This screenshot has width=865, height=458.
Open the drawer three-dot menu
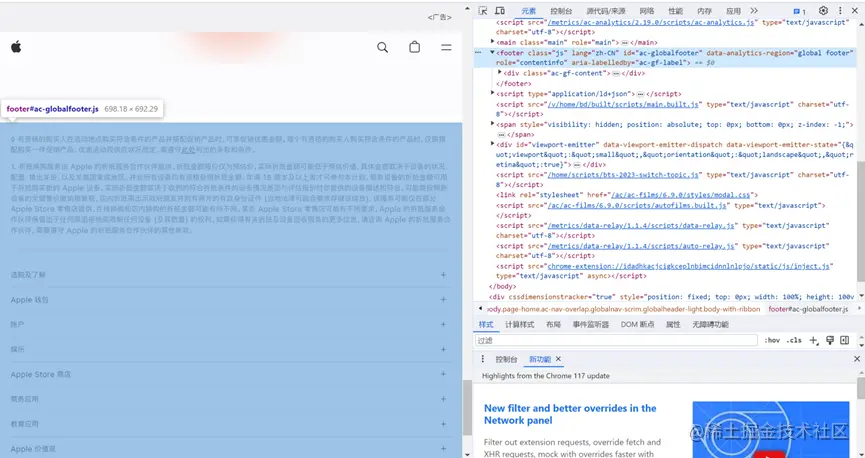click(483, 359)
